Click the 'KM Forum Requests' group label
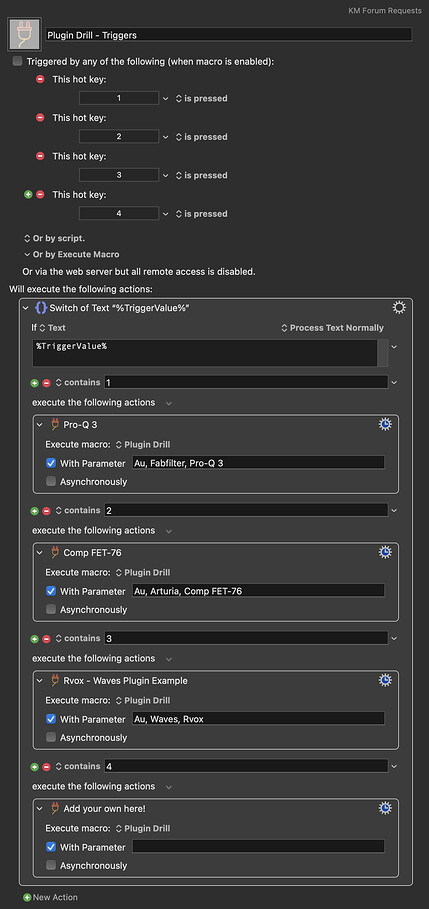Screen dimensions: 429x909 pyautogui.click(x=386, y=10)
